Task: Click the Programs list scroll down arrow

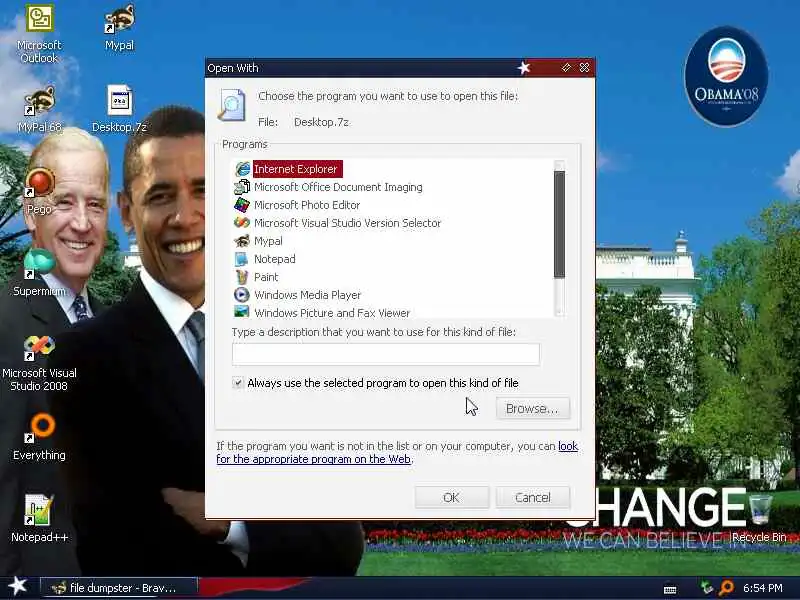Action: point(559,310)
